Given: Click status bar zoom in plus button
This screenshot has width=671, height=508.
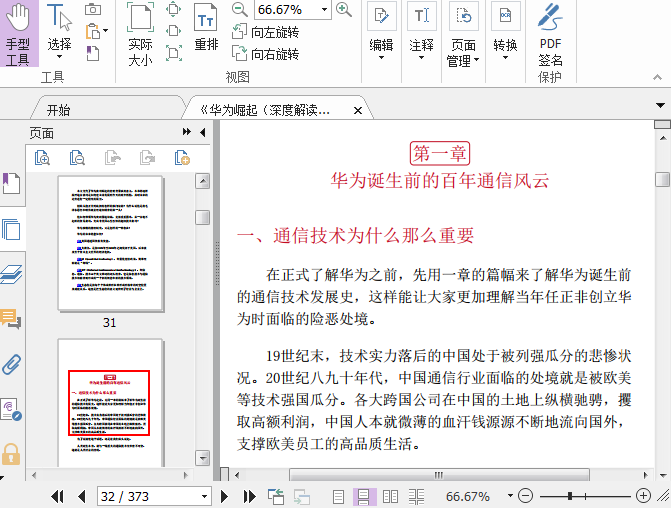Looking at the screenshot, I should 643,496.
